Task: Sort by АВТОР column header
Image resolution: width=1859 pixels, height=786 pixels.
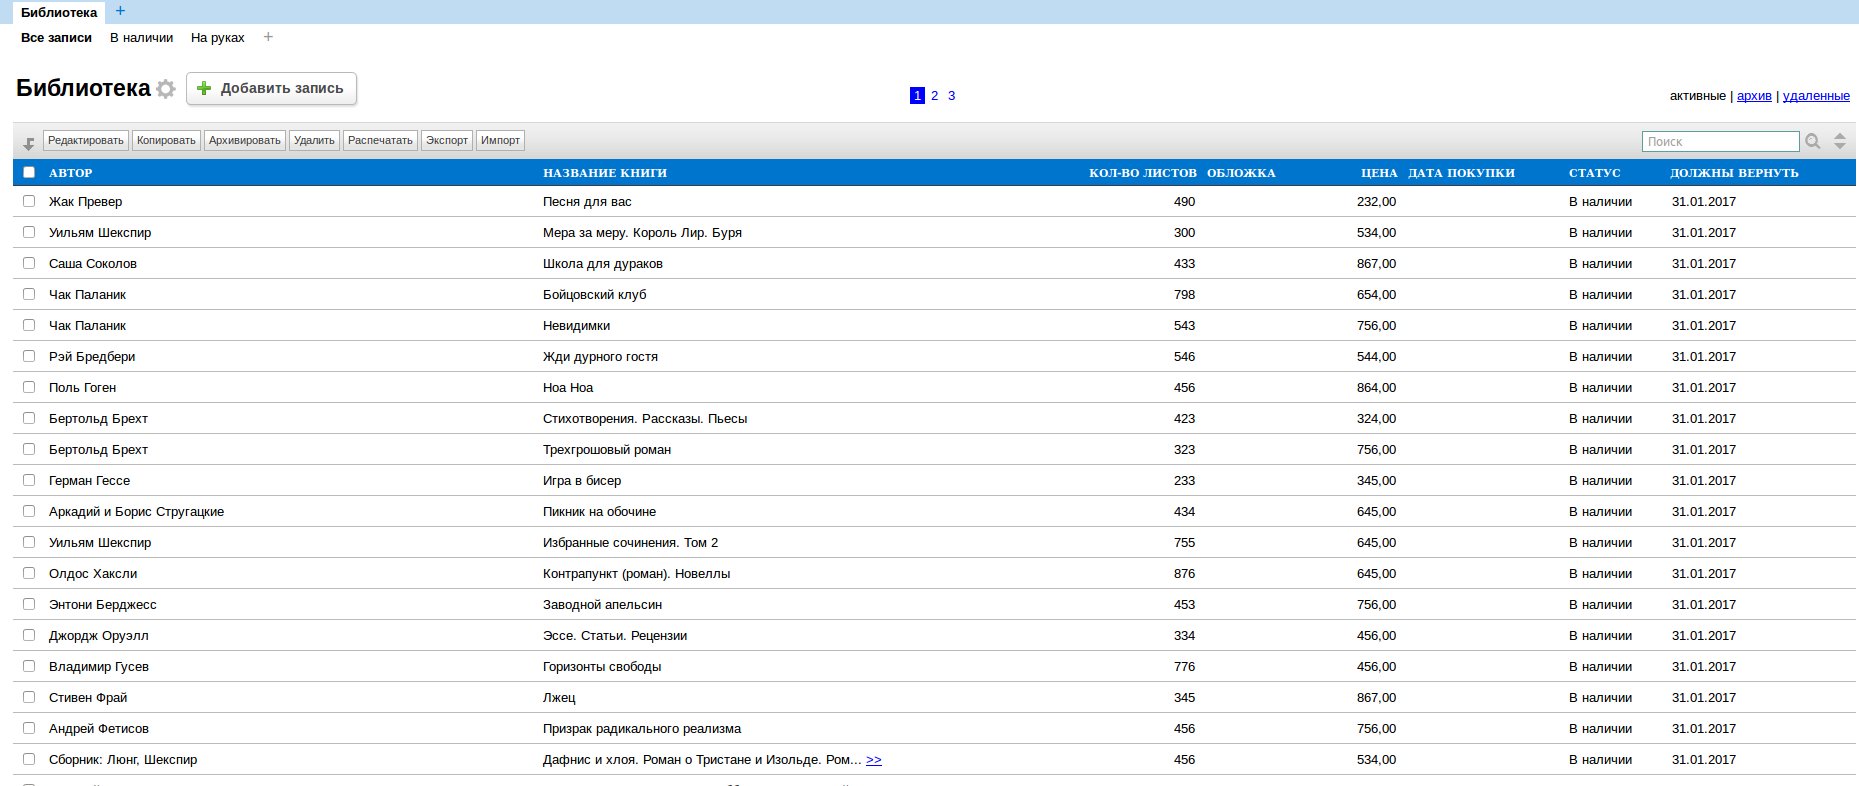Action: click(71, 173)
